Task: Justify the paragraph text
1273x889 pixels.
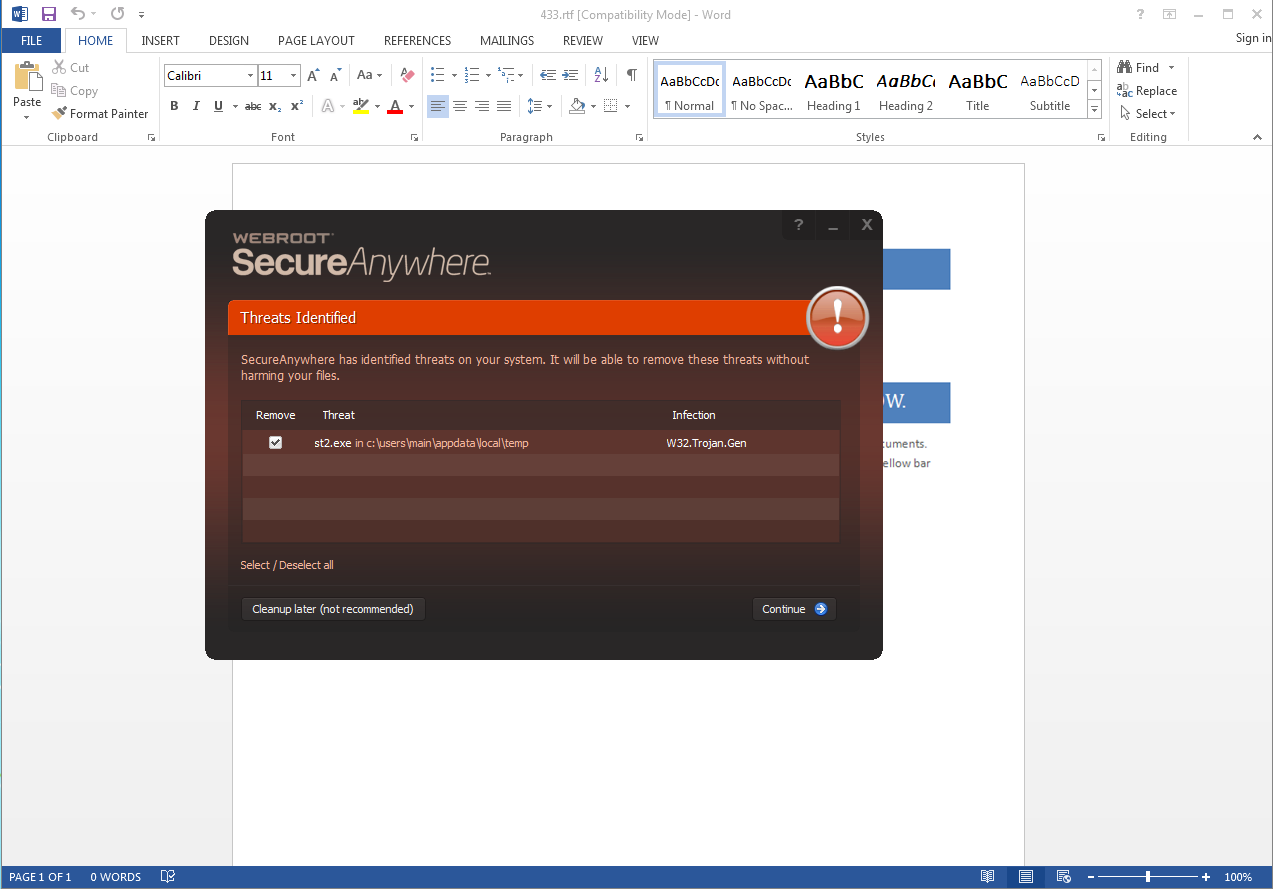Action: coord(504,106)
